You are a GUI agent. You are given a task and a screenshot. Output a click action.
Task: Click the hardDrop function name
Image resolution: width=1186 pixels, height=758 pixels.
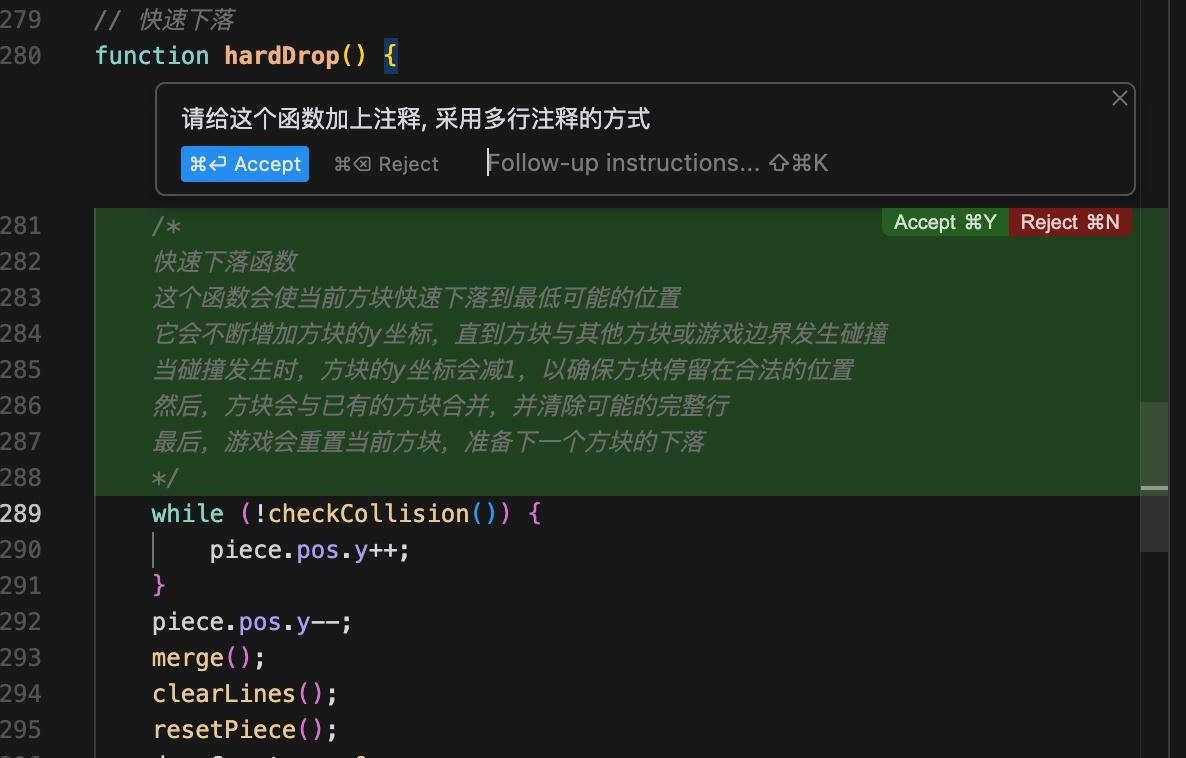281,56
